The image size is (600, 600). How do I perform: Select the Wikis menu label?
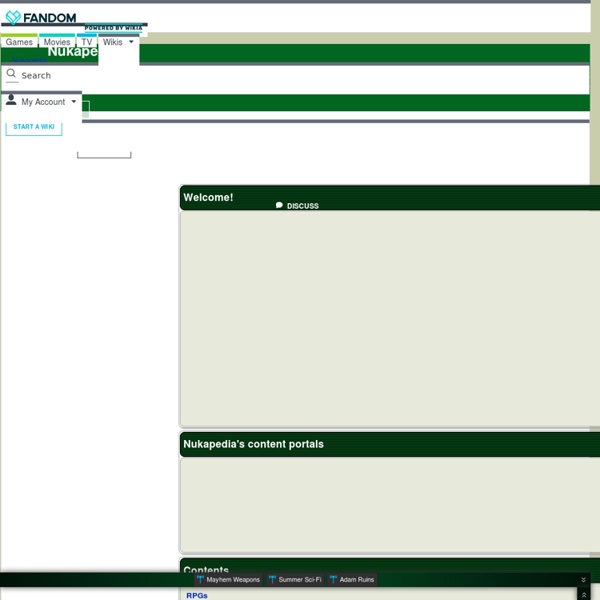[x=112, y=42]
